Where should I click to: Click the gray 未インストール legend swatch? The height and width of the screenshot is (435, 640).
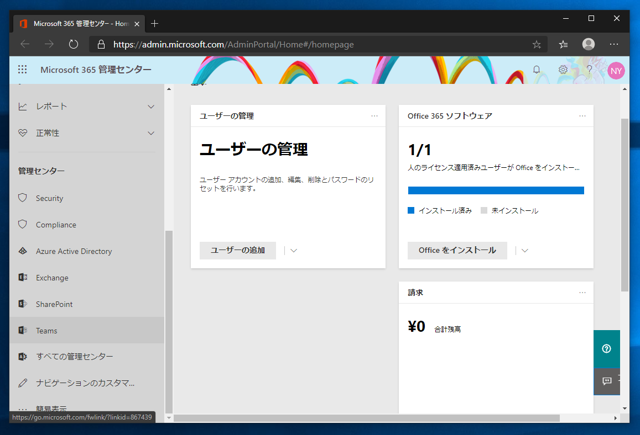click(484, 211)
